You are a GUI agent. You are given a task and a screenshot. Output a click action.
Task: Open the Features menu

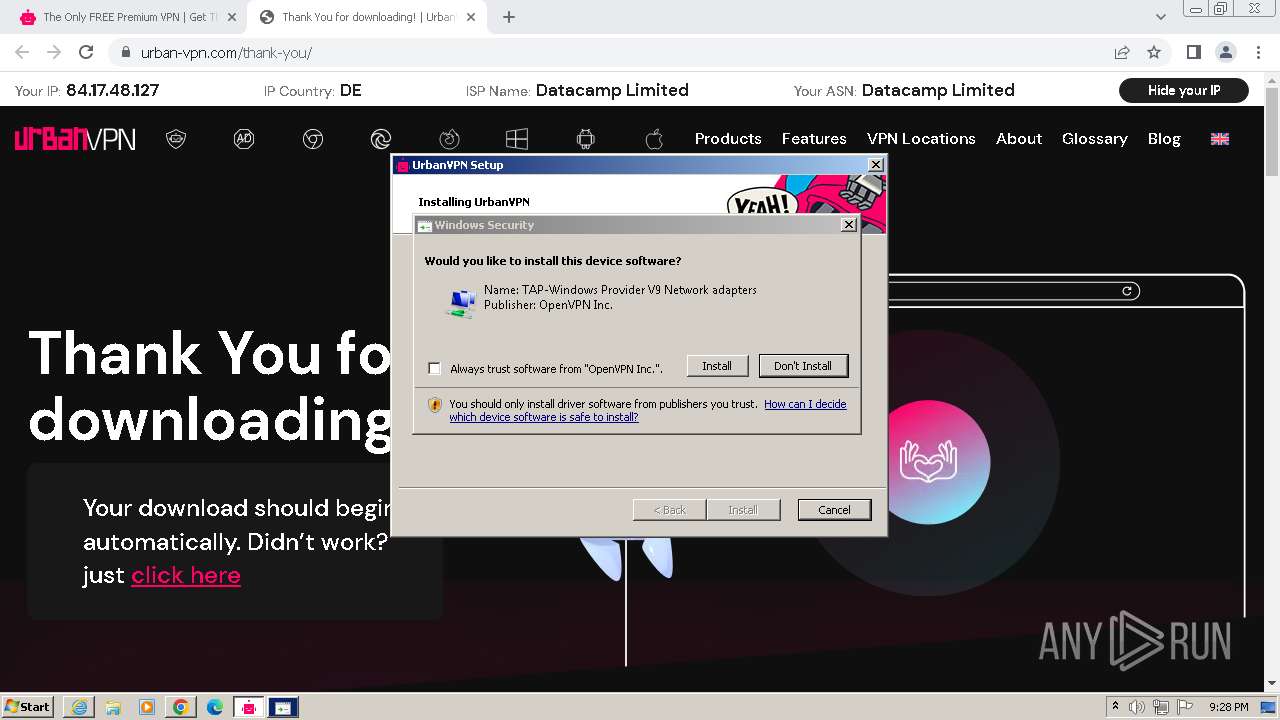click(x=814, y=139)
